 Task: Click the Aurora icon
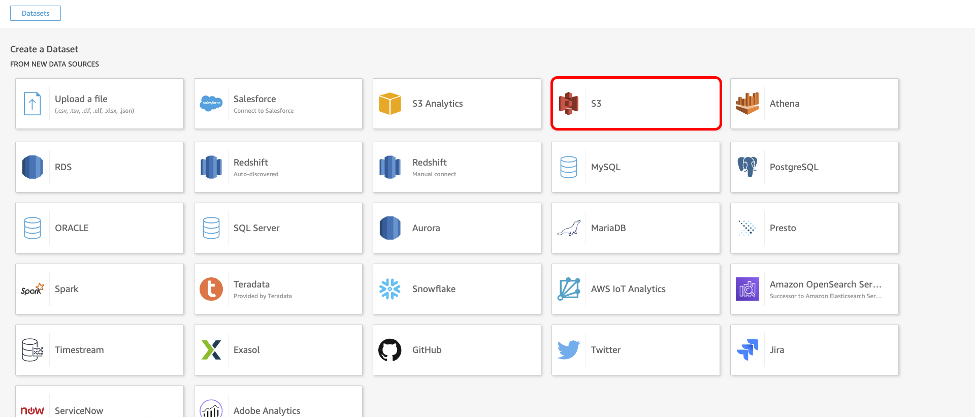(390, 228)
